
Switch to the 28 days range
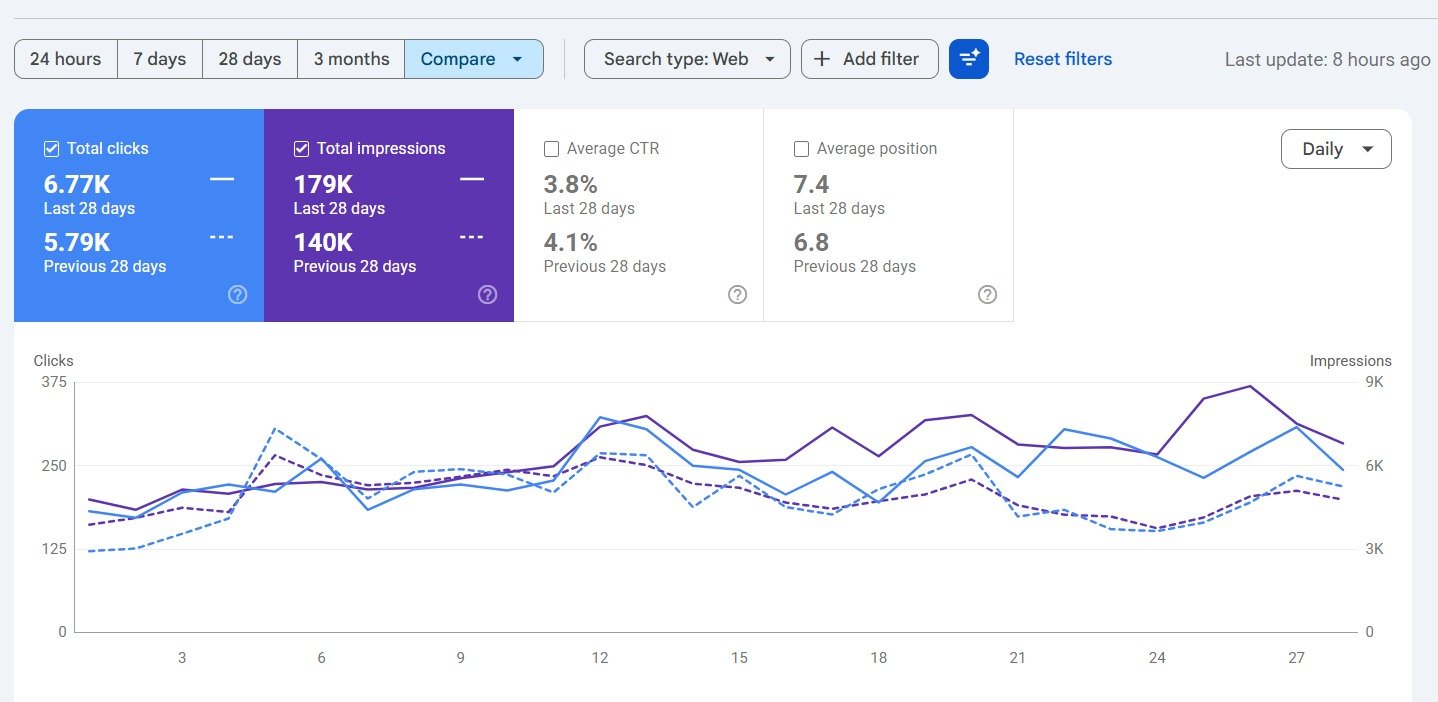(250, 59)
